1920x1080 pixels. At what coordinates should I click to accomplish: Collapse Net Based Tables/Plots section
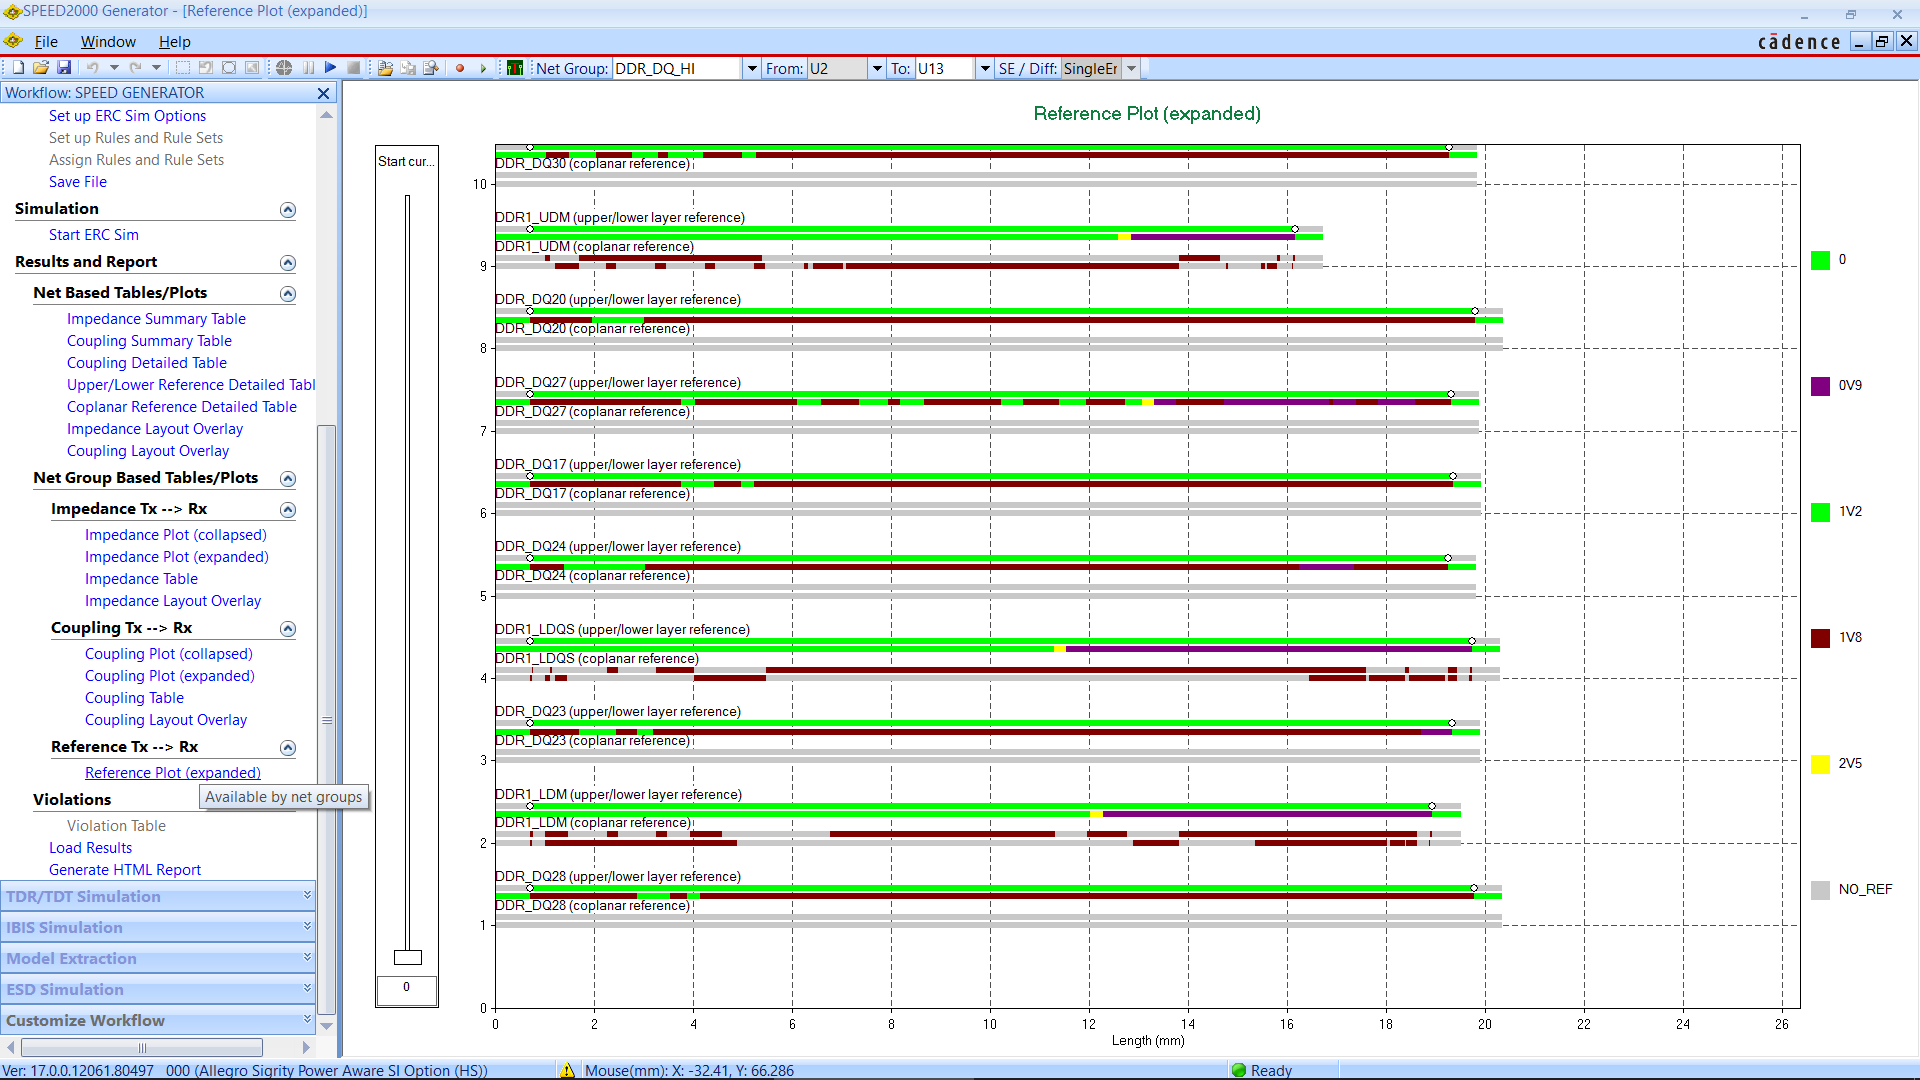click(288, 294)
